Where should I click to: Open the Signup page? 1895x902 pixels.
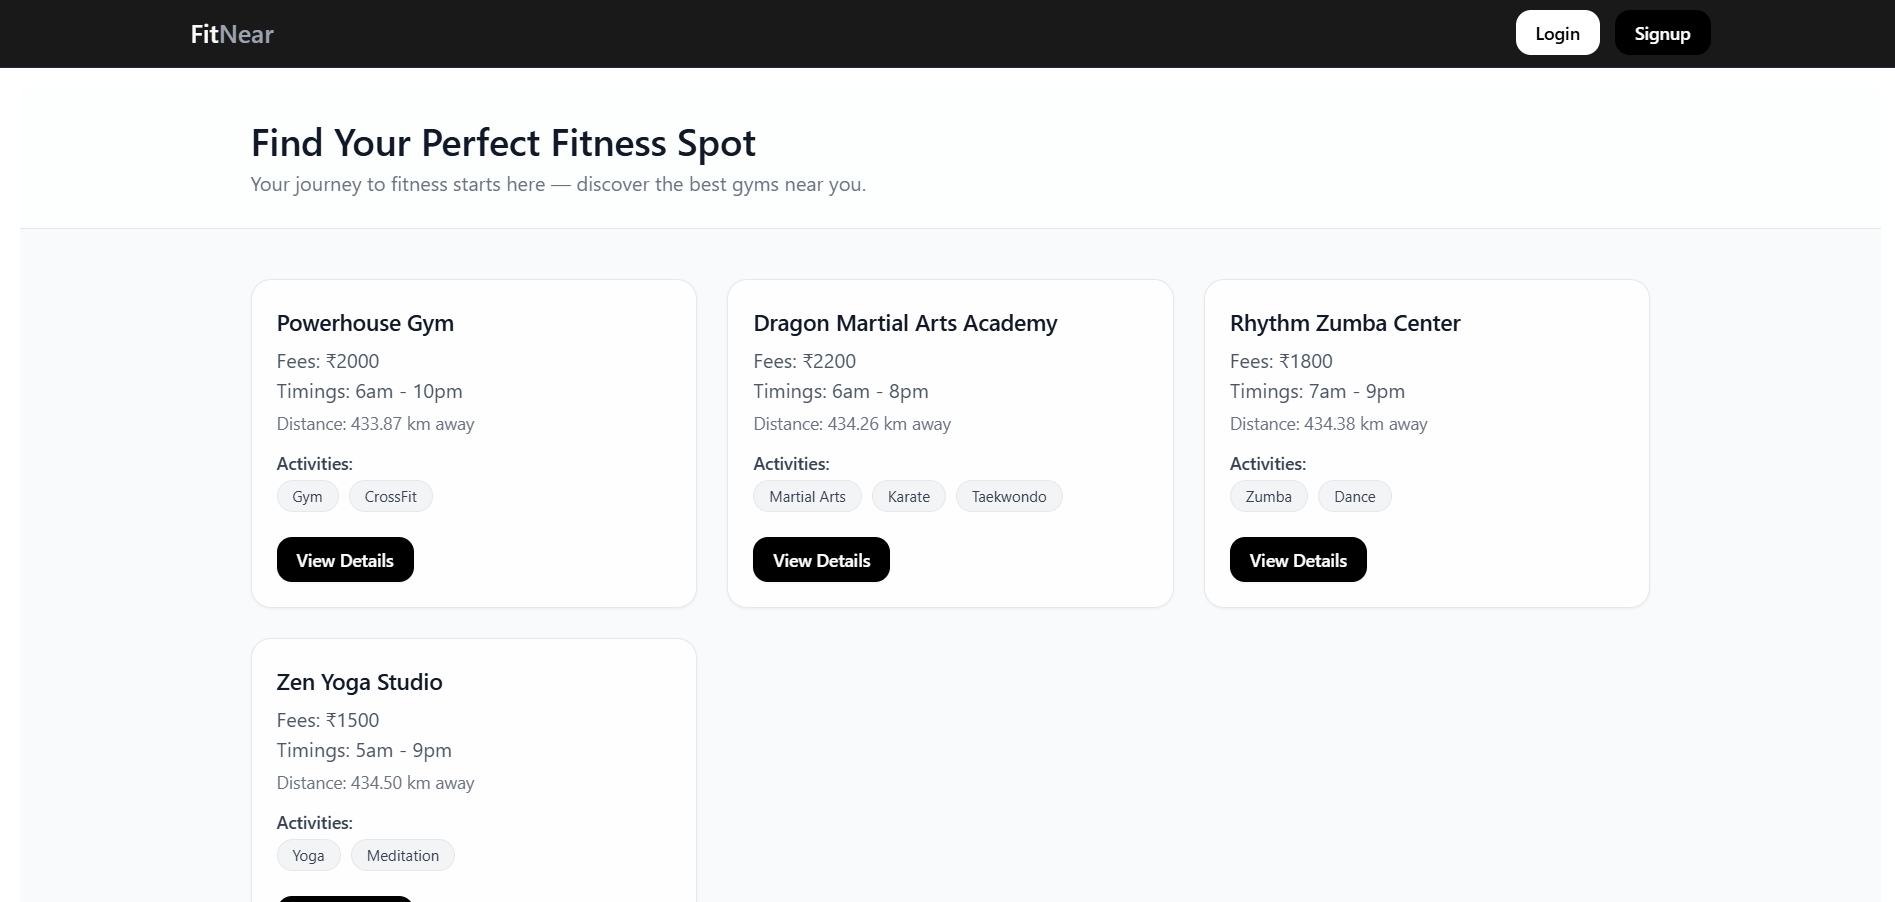[1662, 34]
